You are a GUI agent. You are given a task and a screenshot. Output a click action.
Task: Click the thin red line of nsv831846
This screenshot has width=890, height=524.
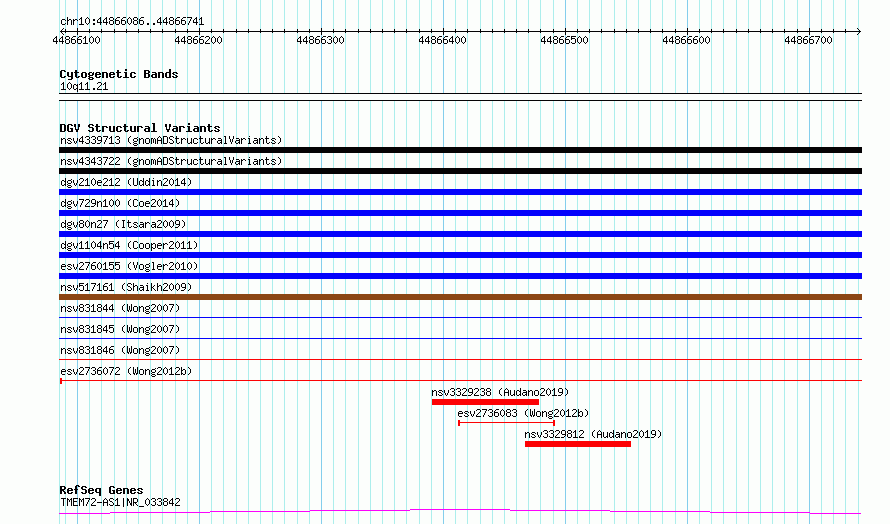[460, 360]
